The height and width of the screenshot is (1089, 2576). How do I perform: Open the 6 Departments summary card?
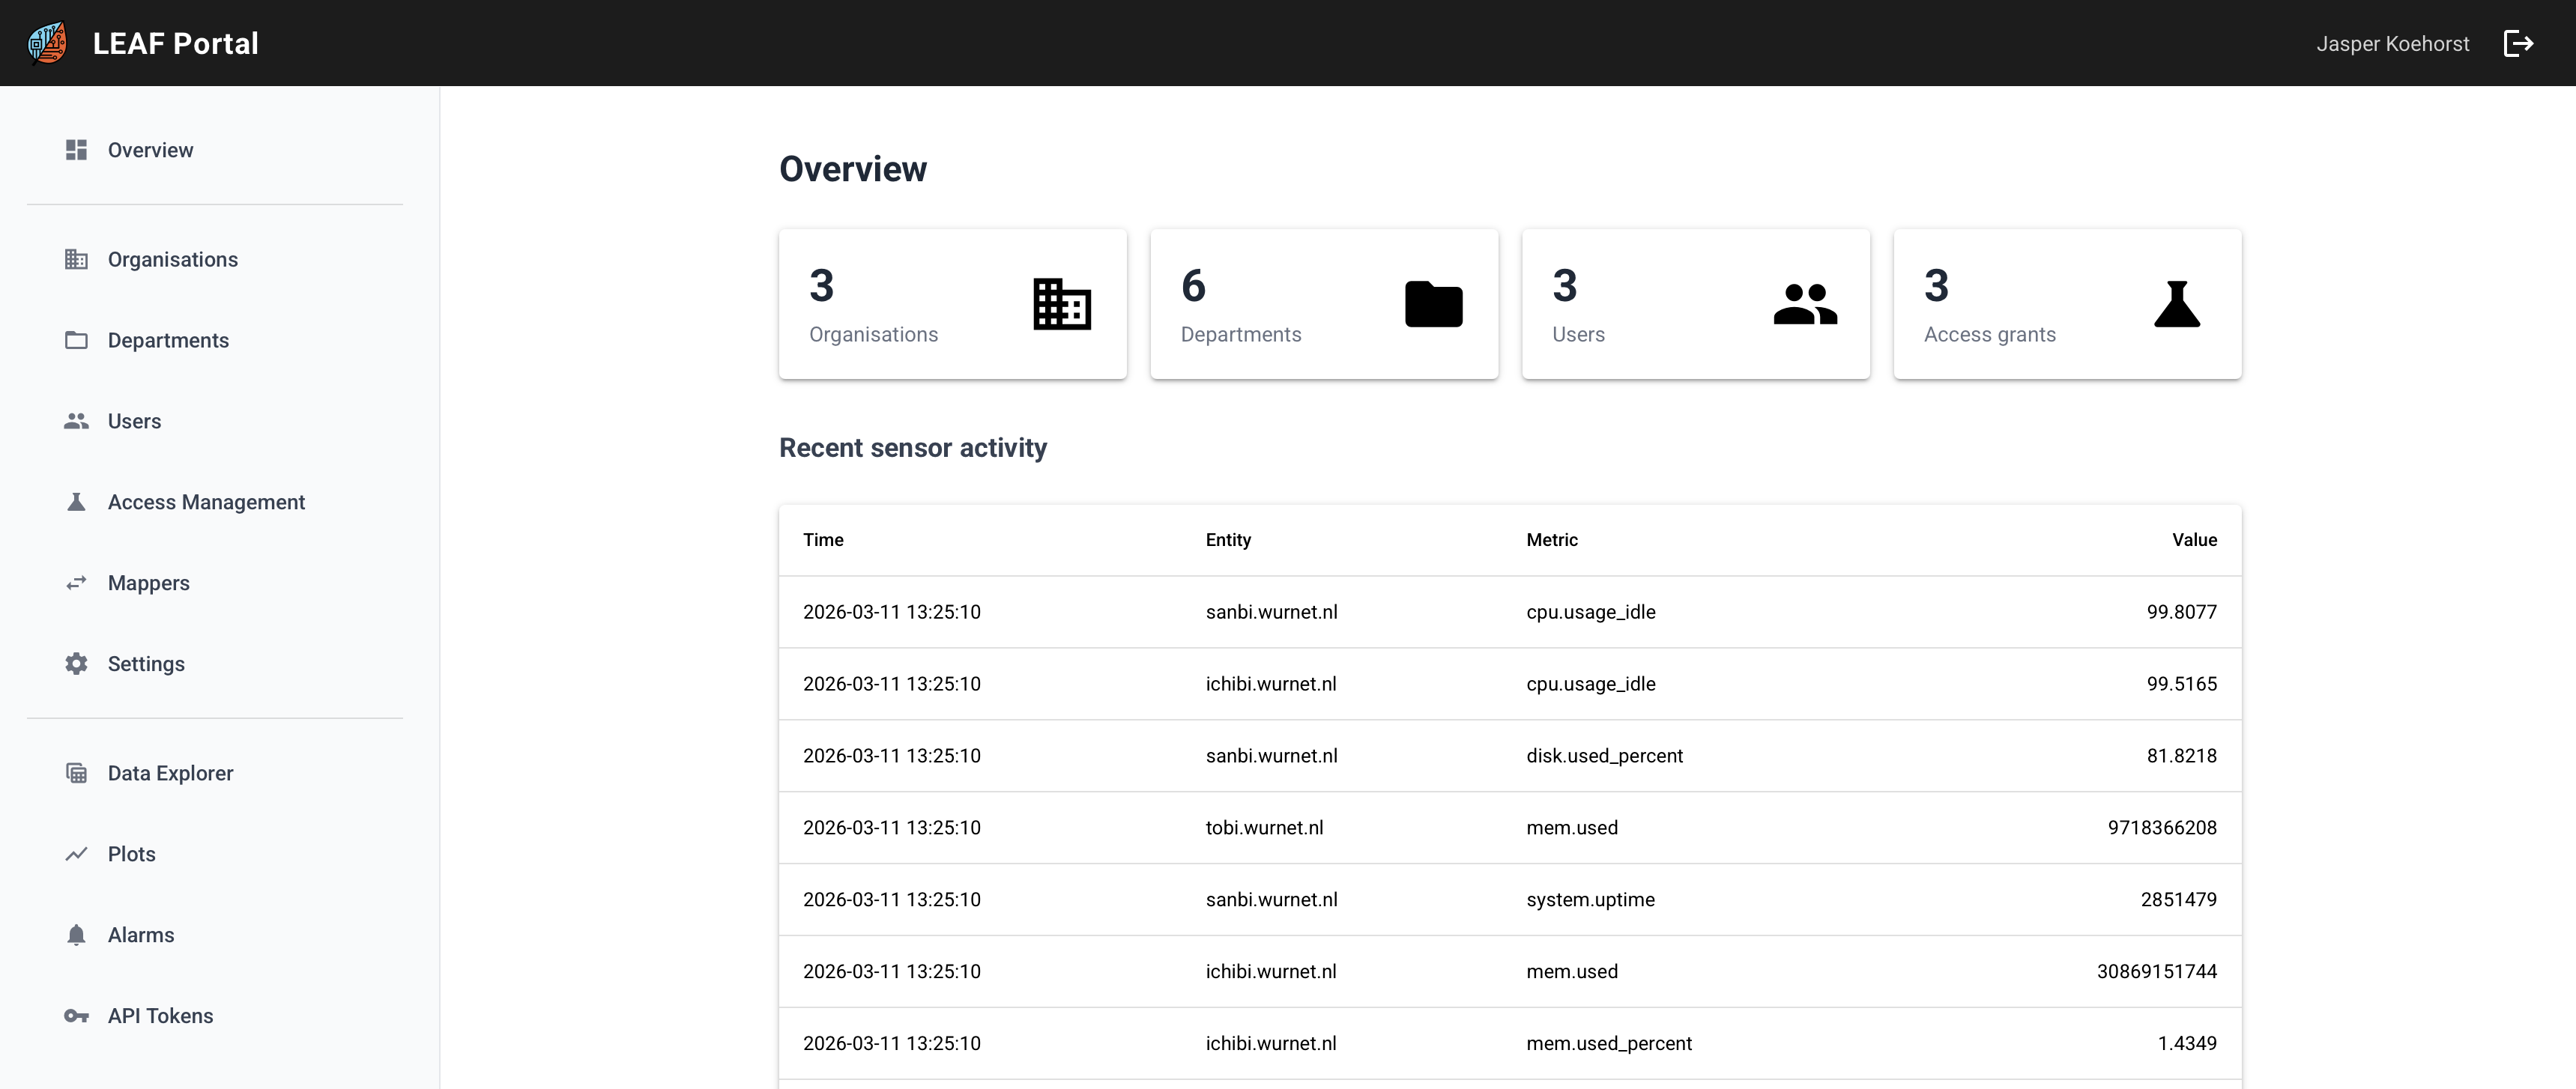point(1323,304)
